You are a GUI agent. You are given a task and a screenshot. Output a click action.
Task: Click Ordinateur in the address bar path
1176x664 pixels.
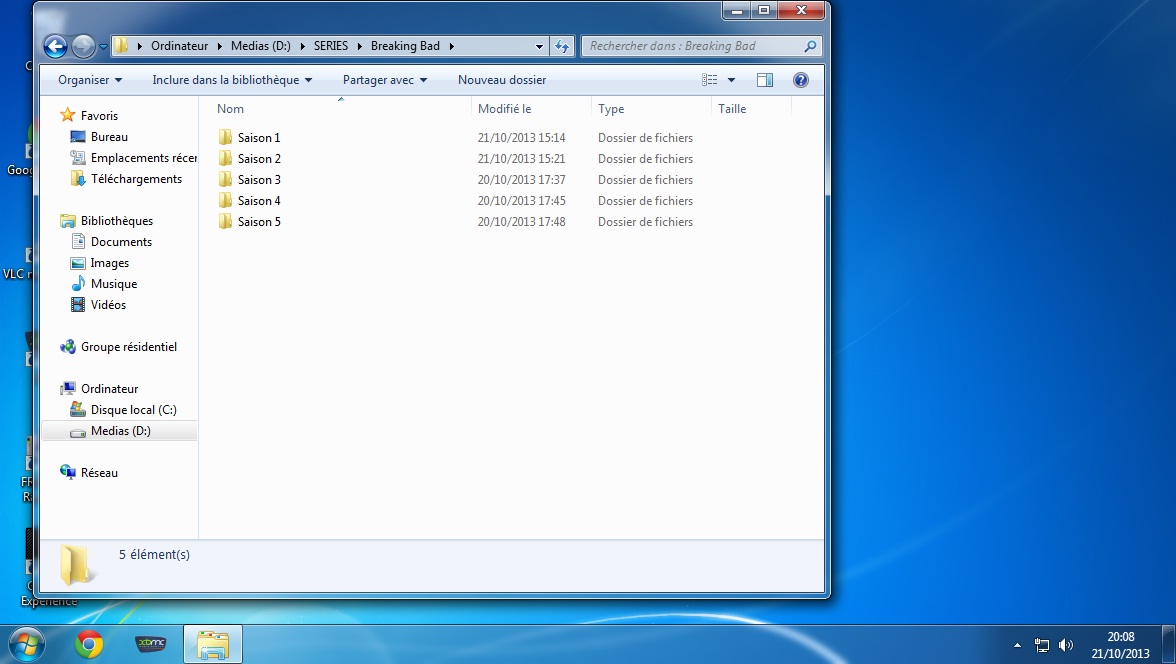[x=179, y=46]
